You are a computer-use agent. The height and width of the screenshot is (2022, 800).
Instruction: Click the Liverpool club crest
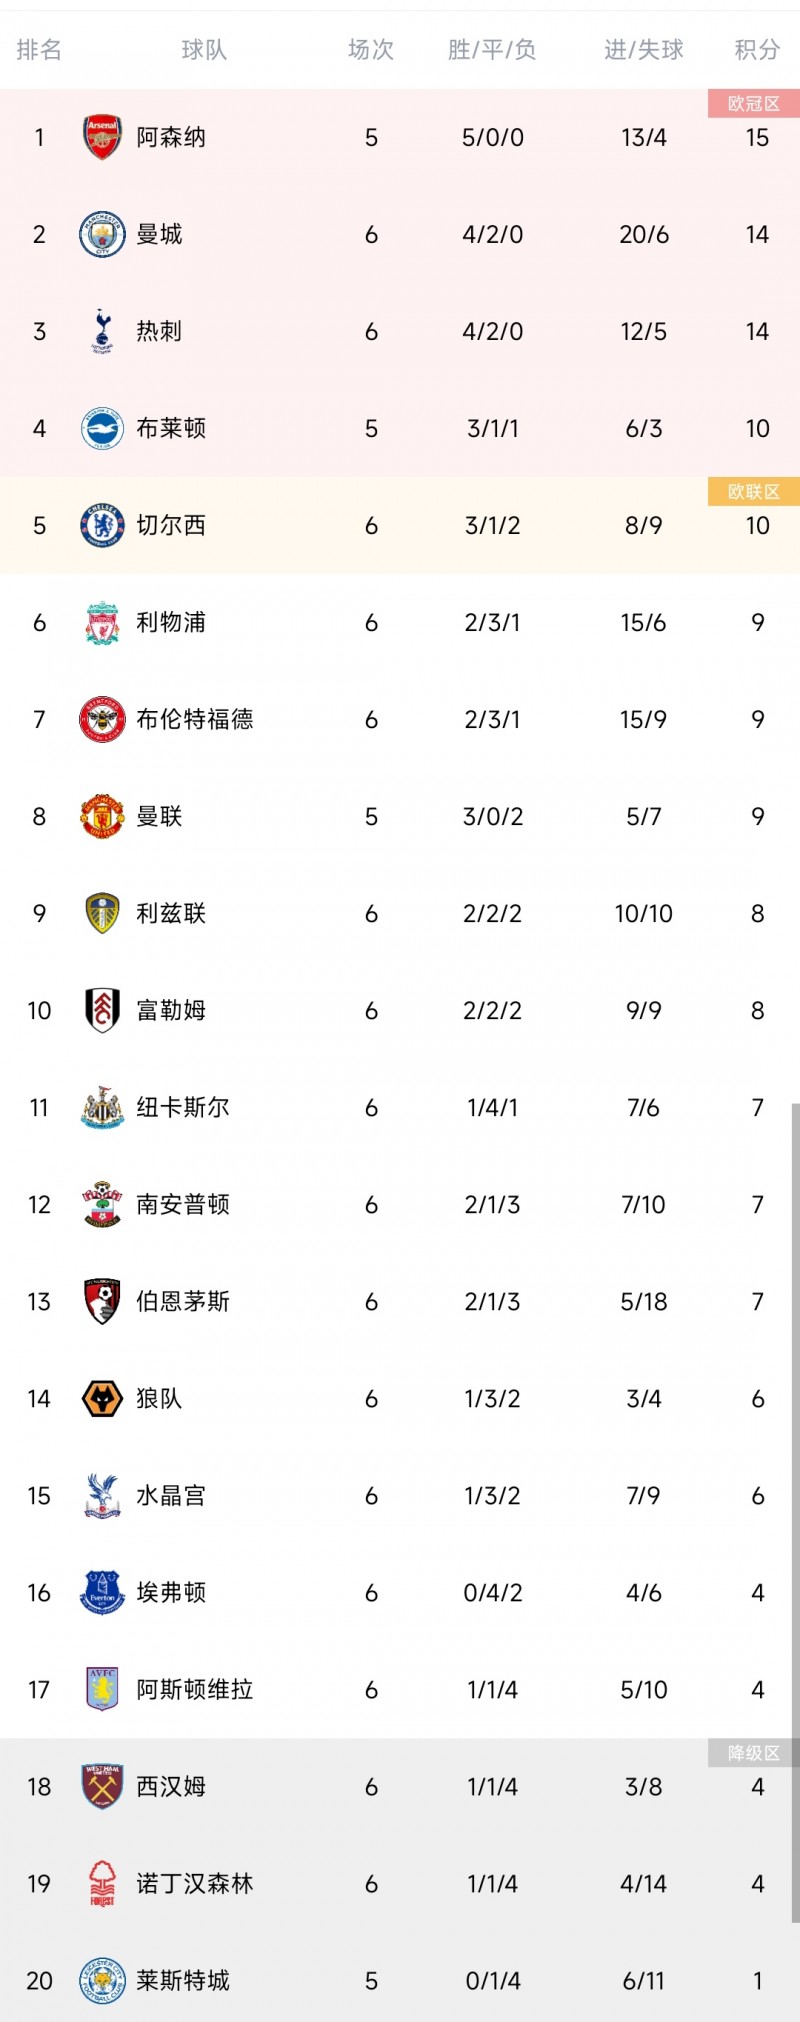click(x=102, y=622)
